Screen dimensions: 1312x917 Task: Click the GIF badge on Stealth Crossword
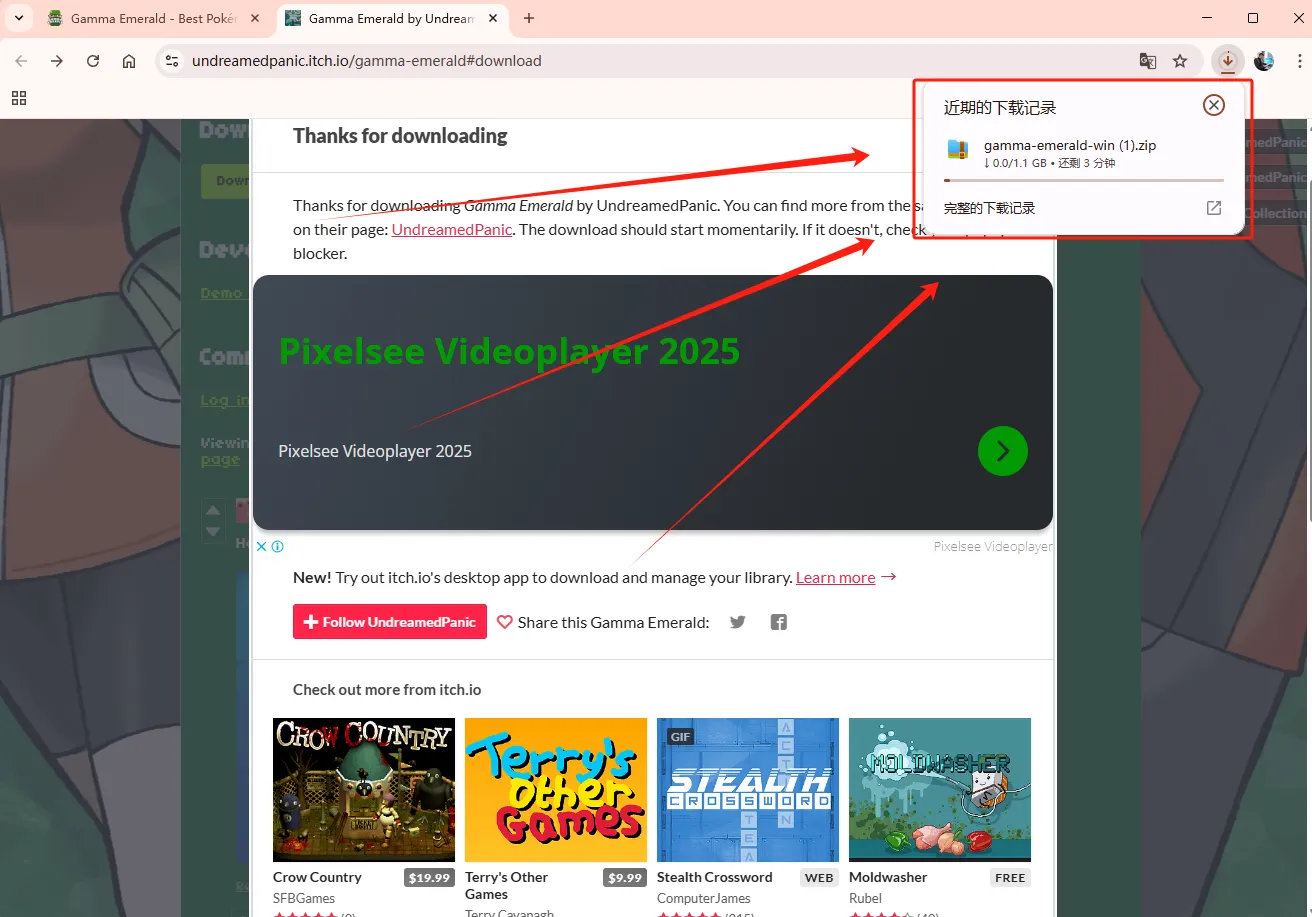tap(680, 736)
